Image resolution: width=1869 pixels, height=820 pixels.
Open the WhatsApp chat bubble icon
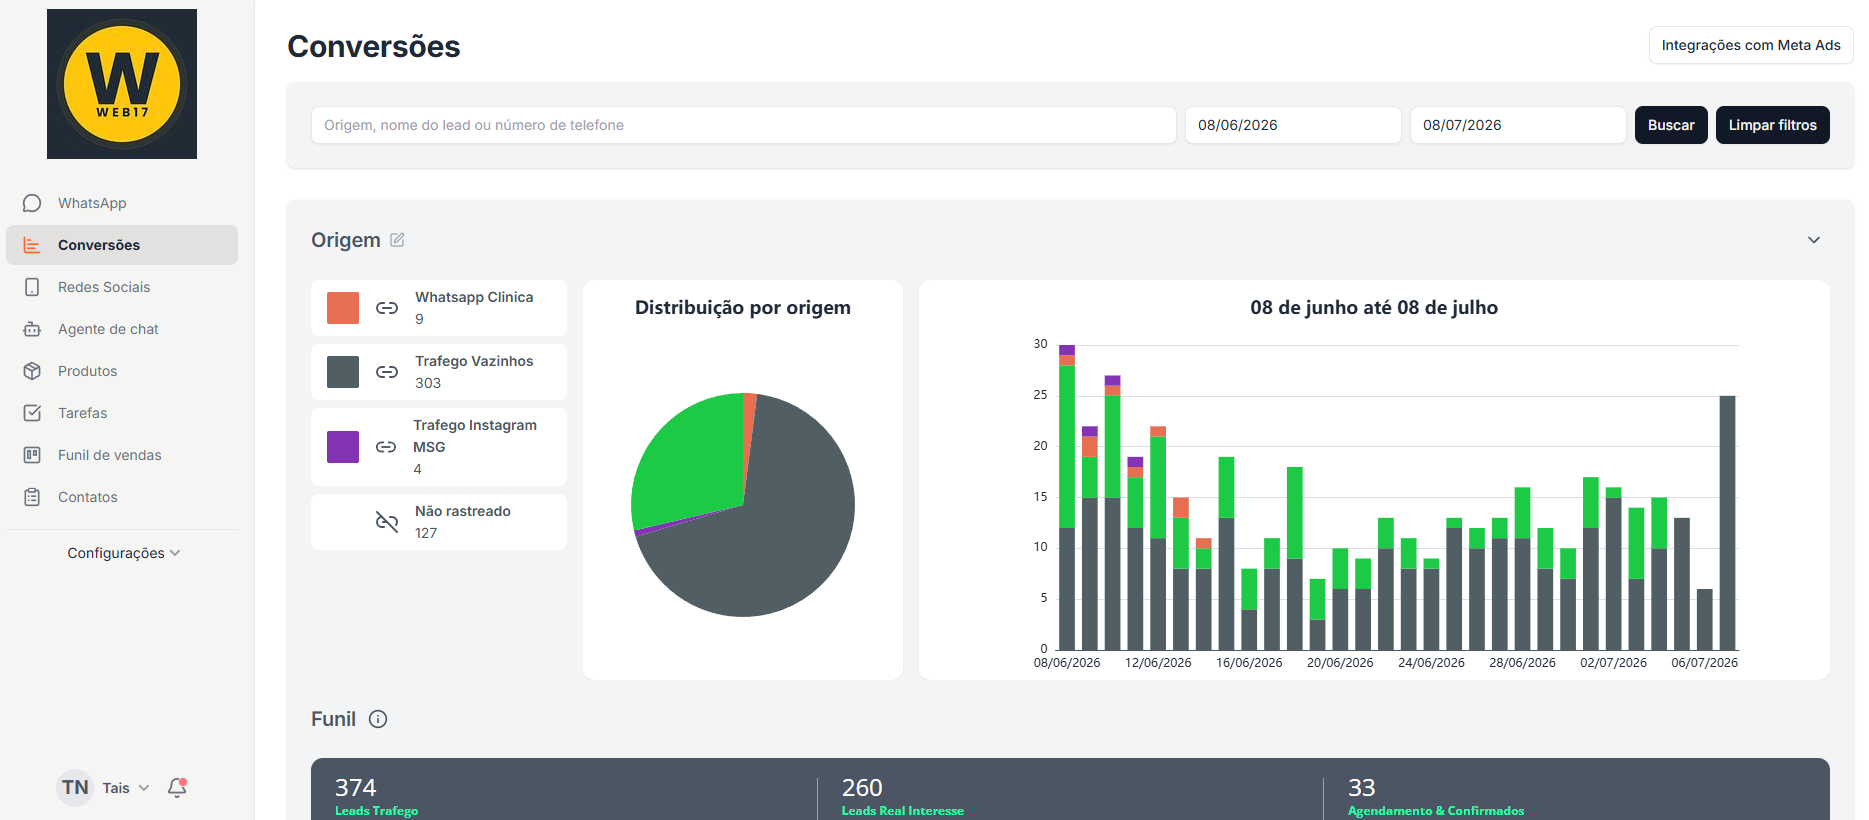click(32, 203)
